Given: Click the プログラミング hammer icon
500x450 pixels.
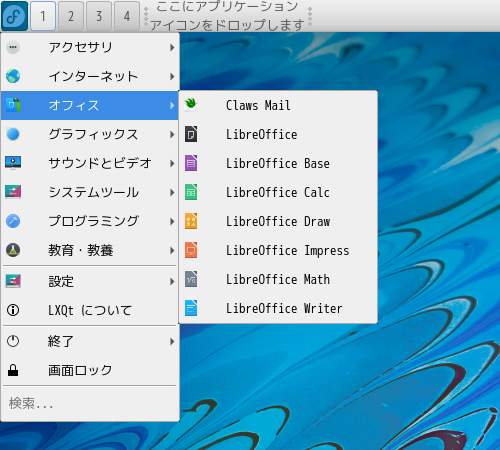Looking at the screenshot, I should click(x=13, y=221).
